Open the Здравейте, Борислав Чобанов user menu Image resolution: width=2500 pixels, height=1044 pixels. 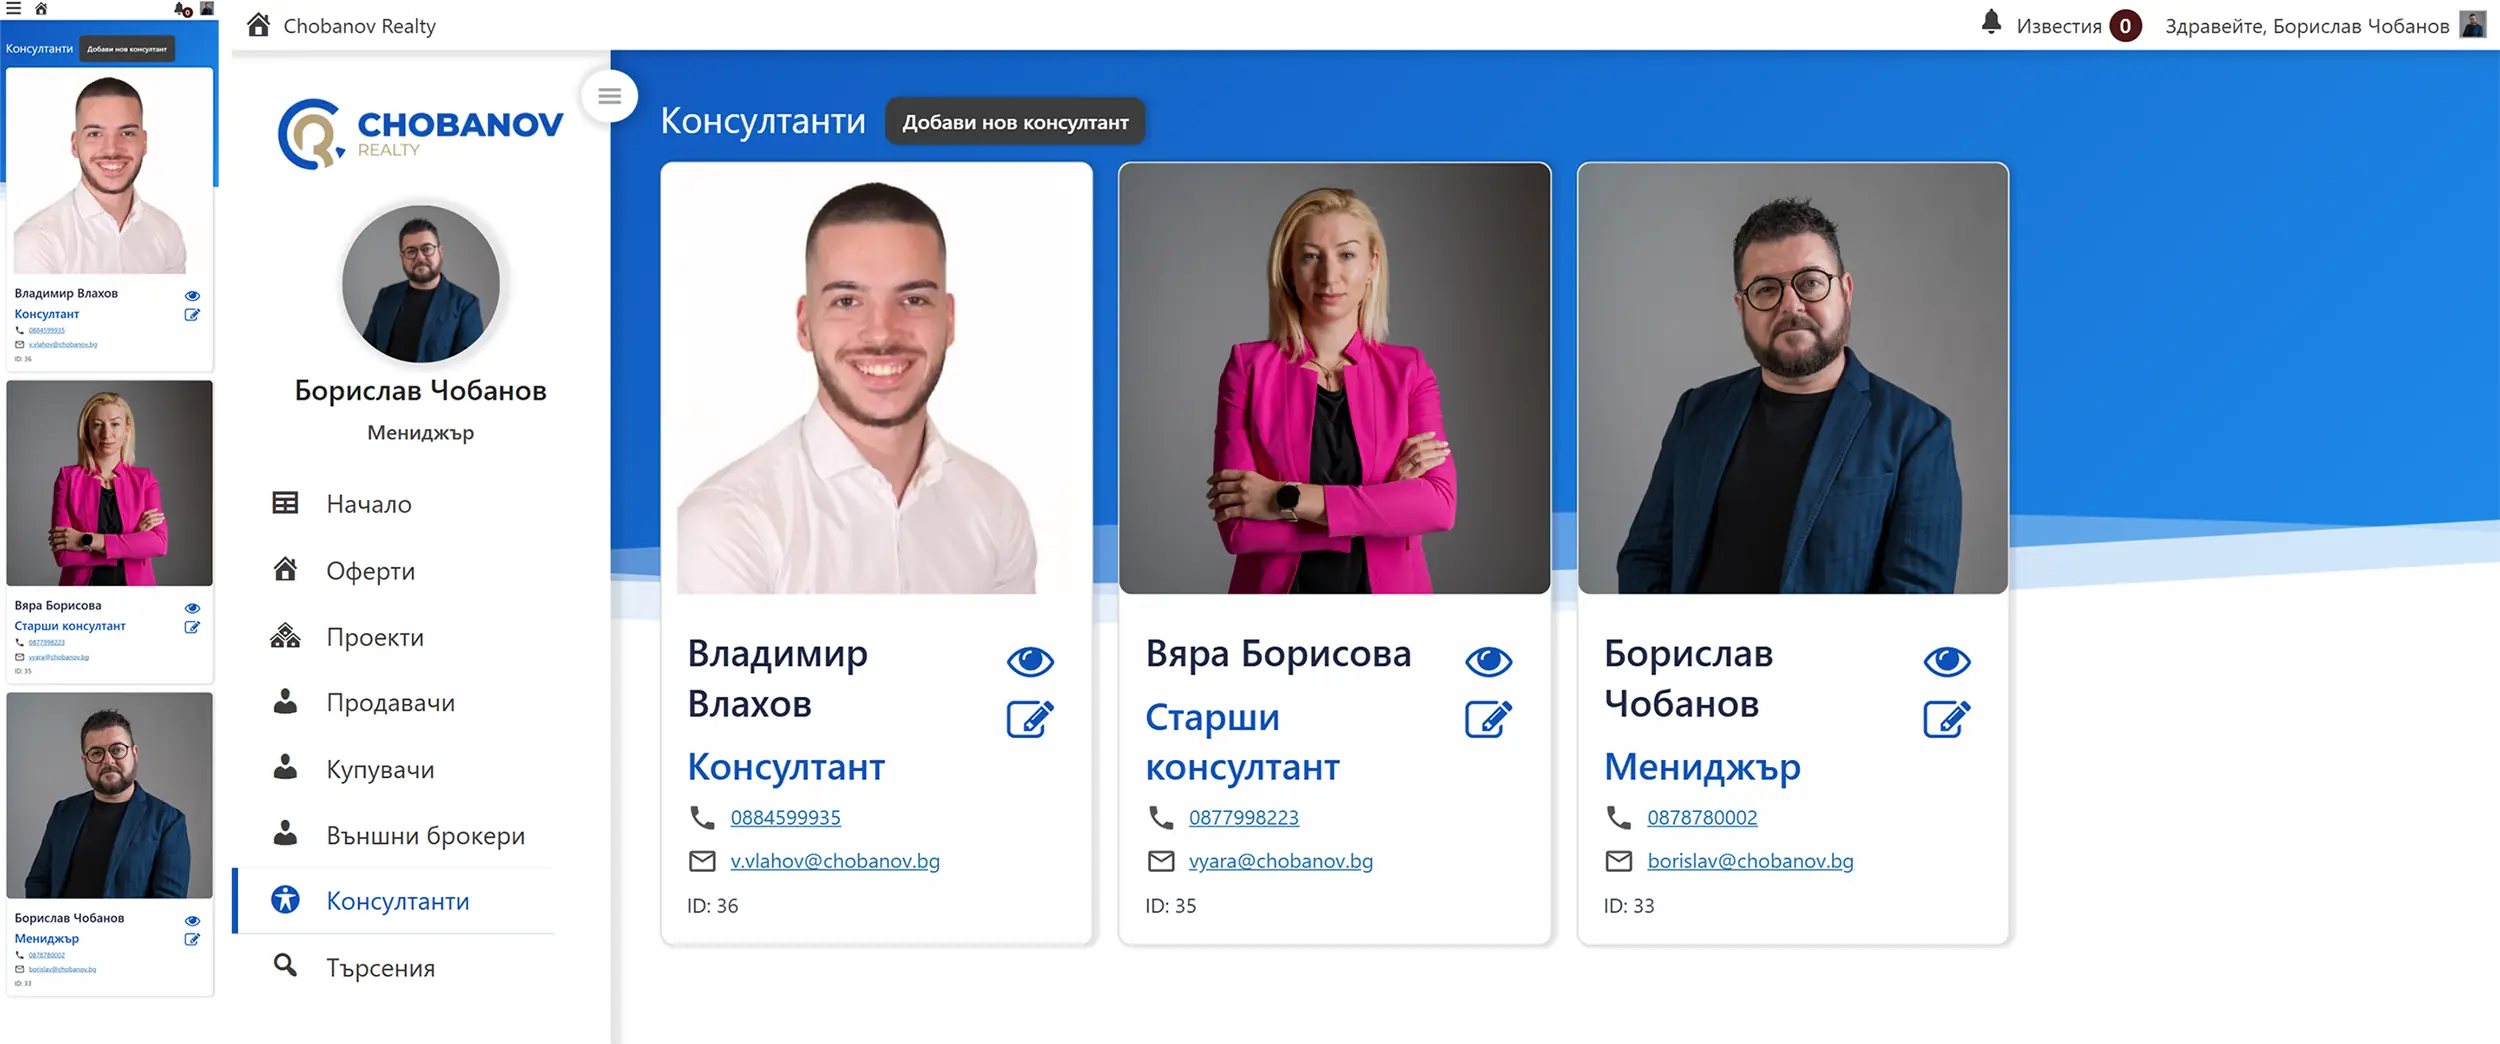tap(2307, 26)
